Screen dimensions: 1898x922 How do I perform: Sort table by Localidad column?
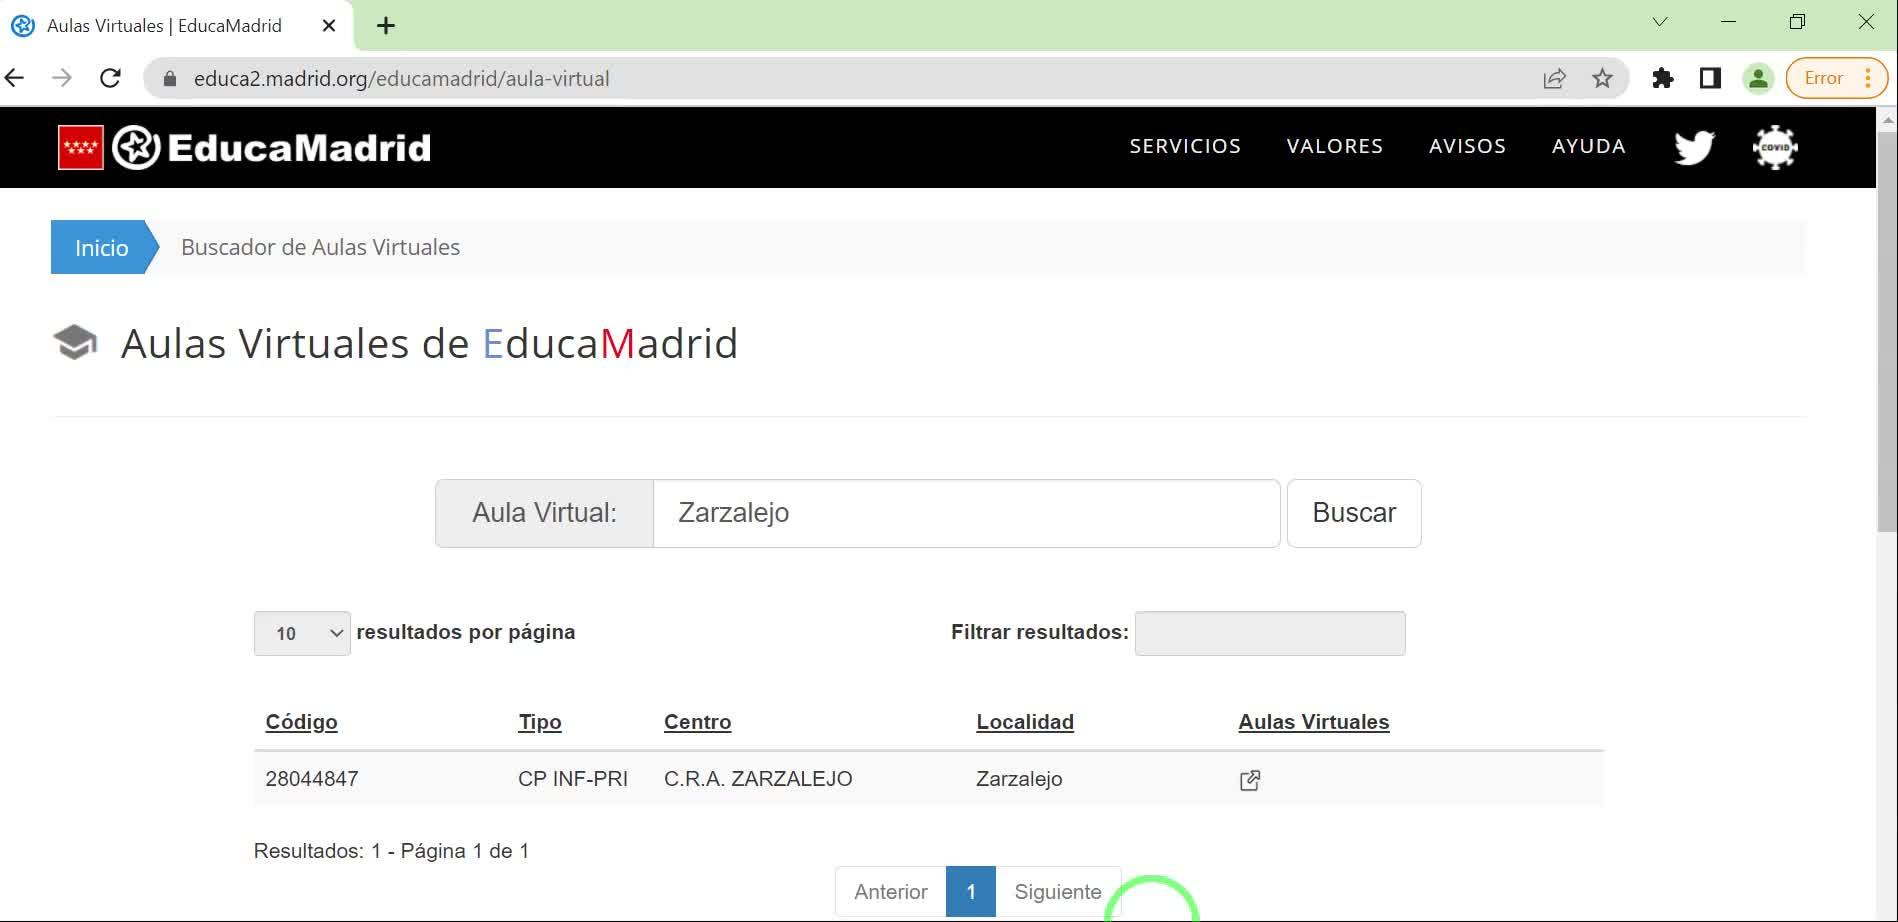(x=1025, y=722)
